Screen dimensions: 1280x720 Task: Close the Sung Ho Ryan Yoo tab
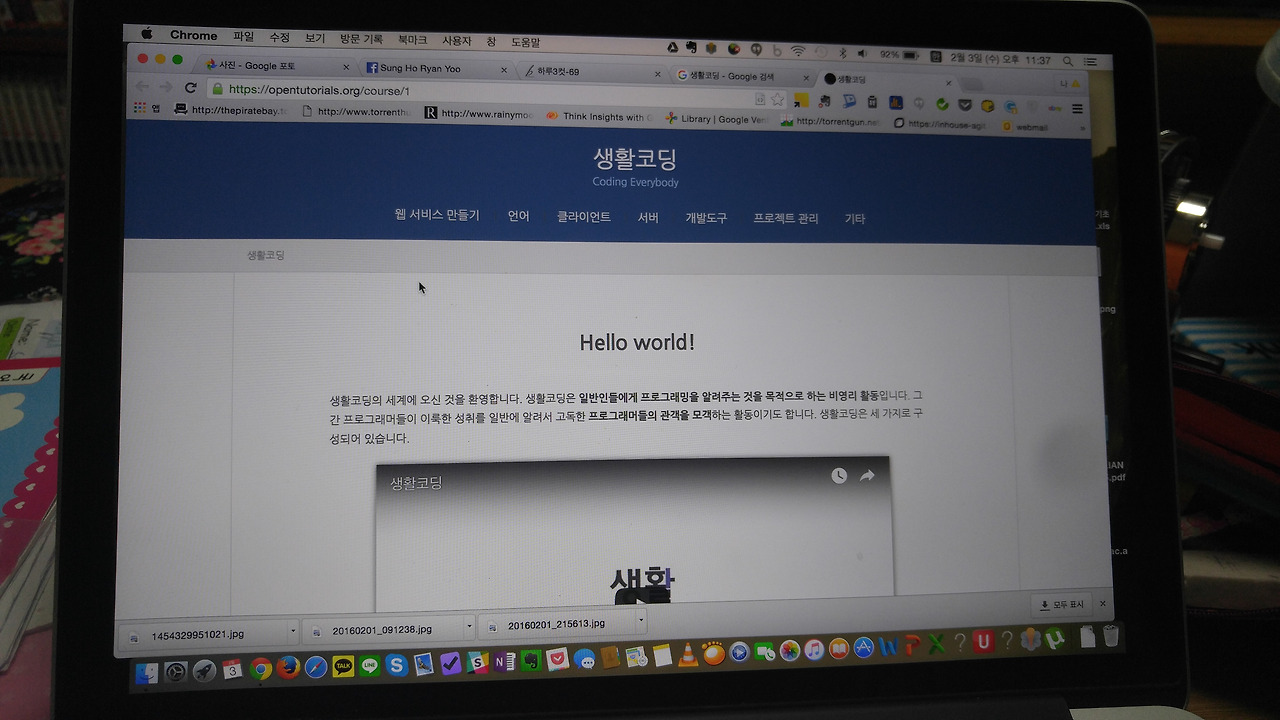[x=502, y=70]
